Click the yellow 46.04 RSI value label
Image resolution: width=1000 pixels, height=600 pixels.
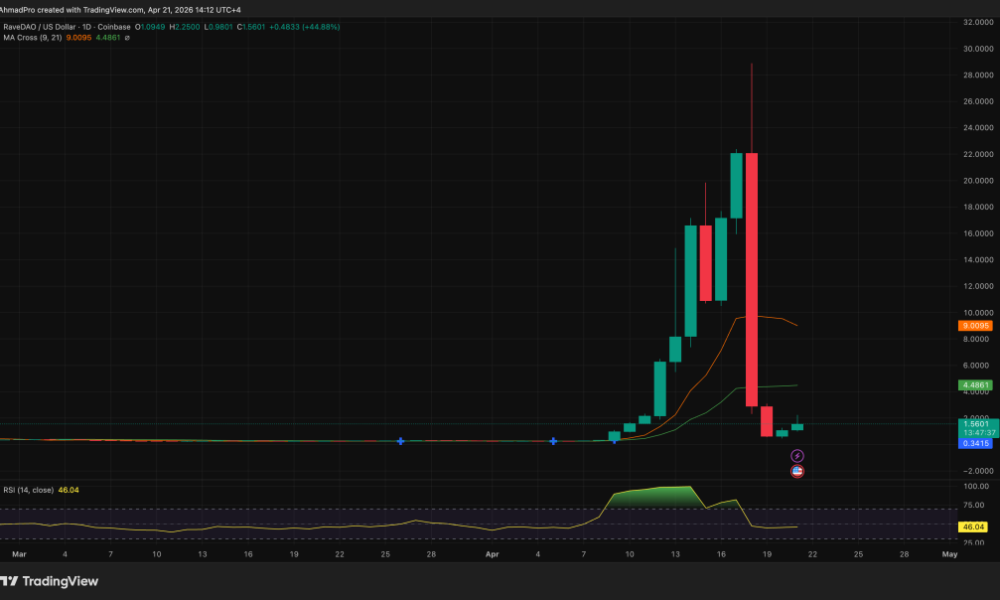click(971, 525)
